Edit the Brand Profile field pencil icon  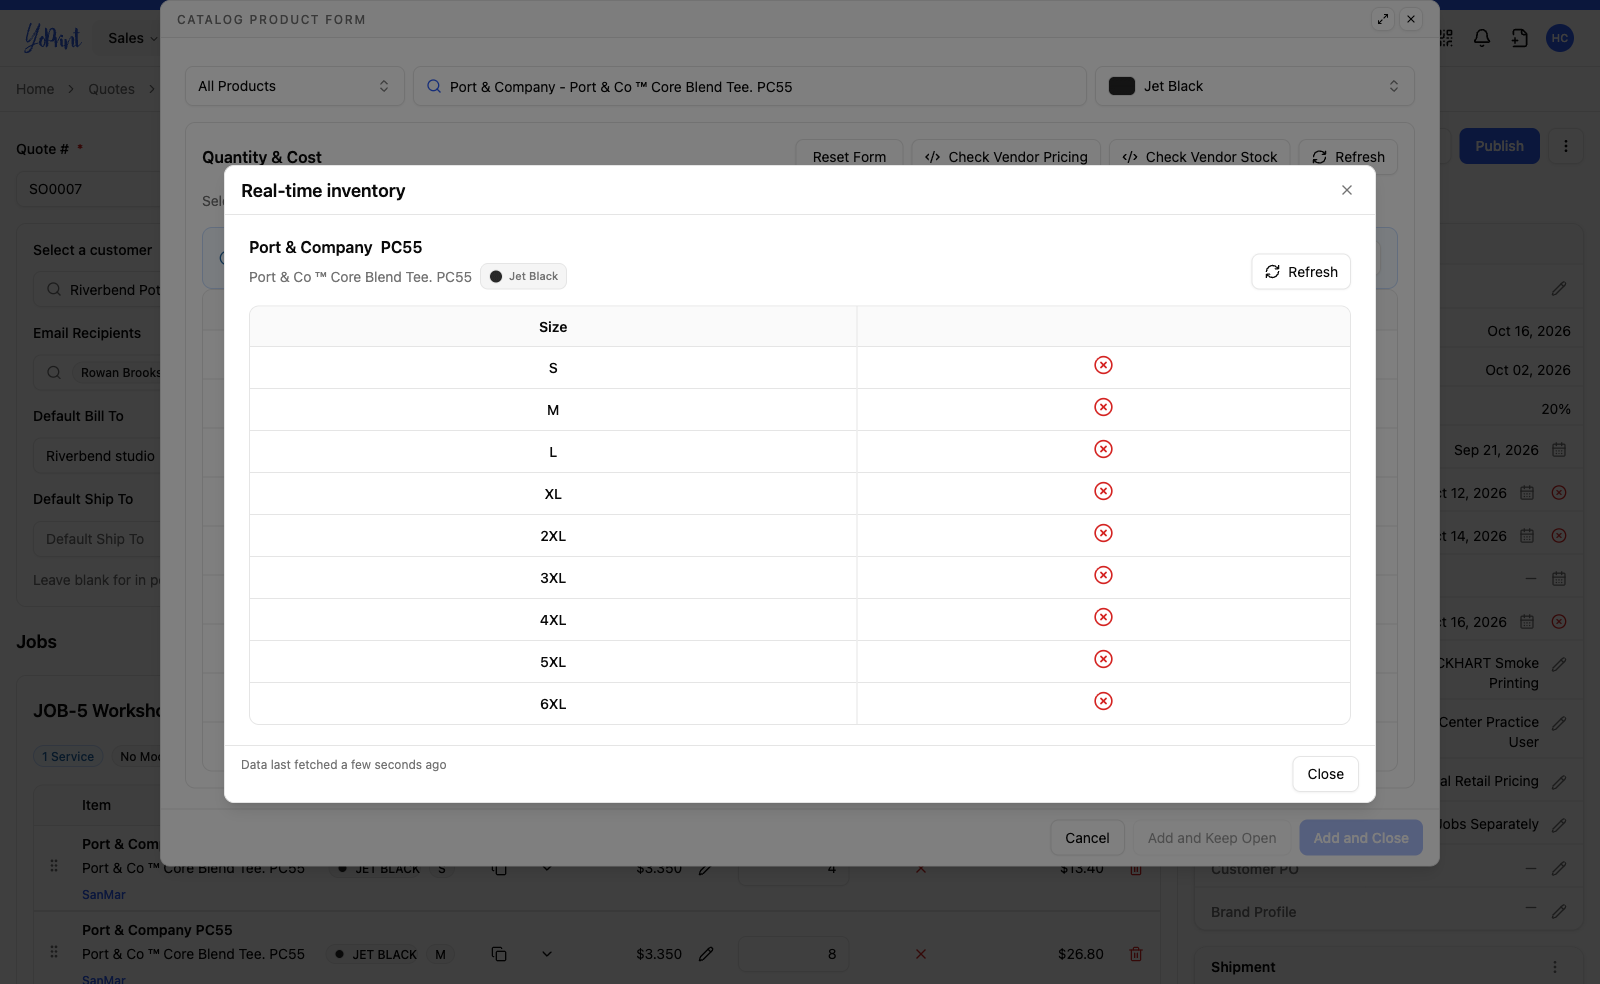tap(1559, 911)
